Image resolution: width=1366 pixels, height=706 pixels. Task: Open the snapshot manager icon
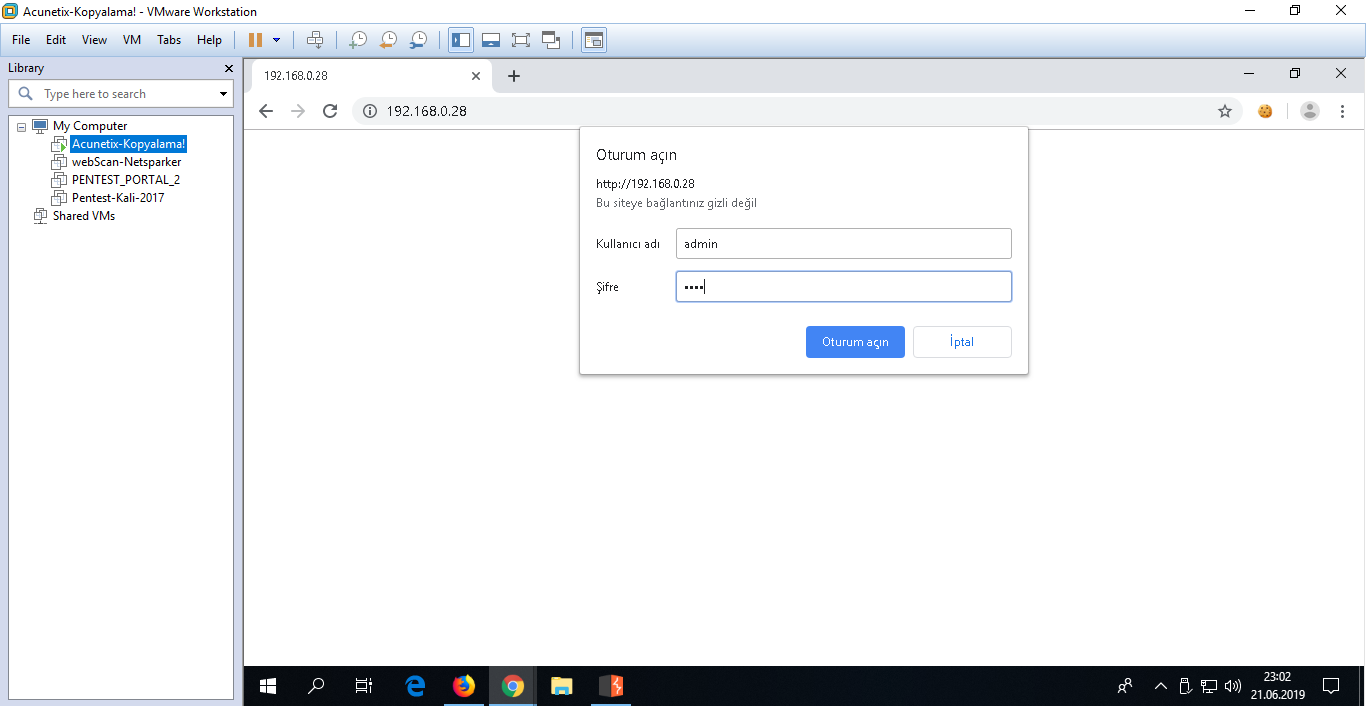pyautogui.click(x=418, y=40)
